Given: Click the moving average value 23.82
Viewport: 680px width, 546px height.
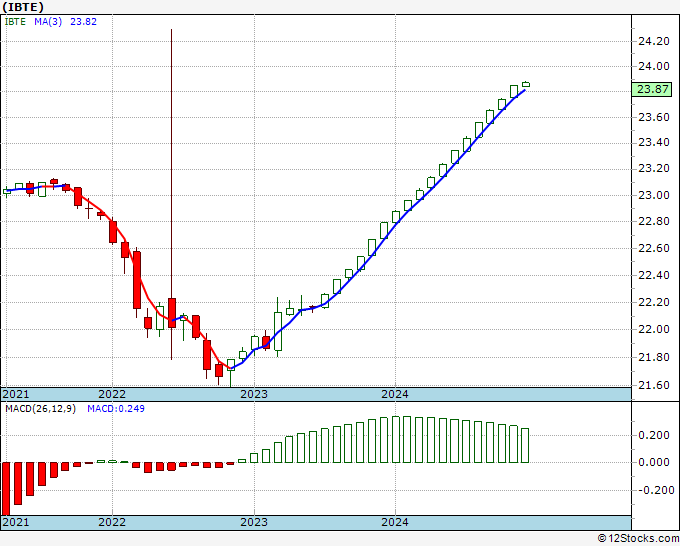Looking at the screenshot, I should pos(83,22).
